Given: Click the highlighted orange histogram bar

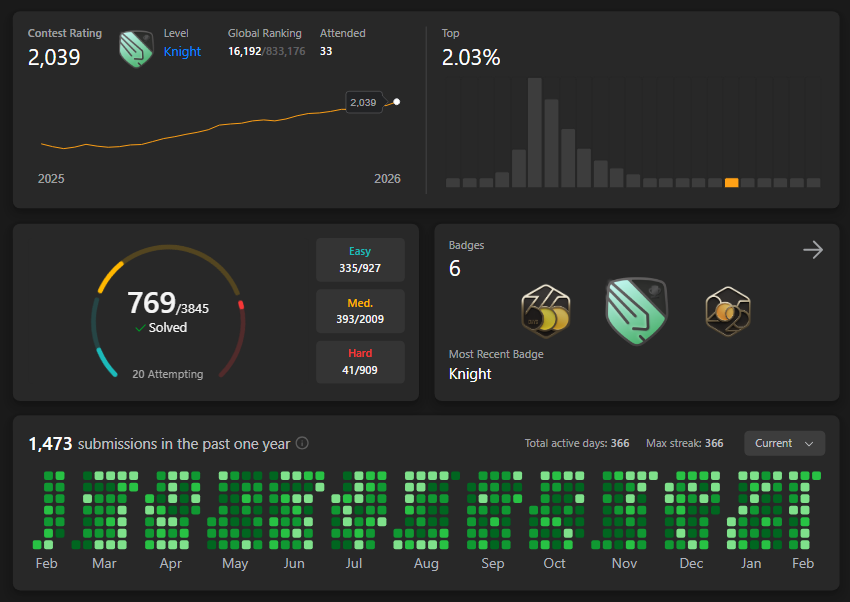Looking at the screenshot, I should tap(731, 183).
